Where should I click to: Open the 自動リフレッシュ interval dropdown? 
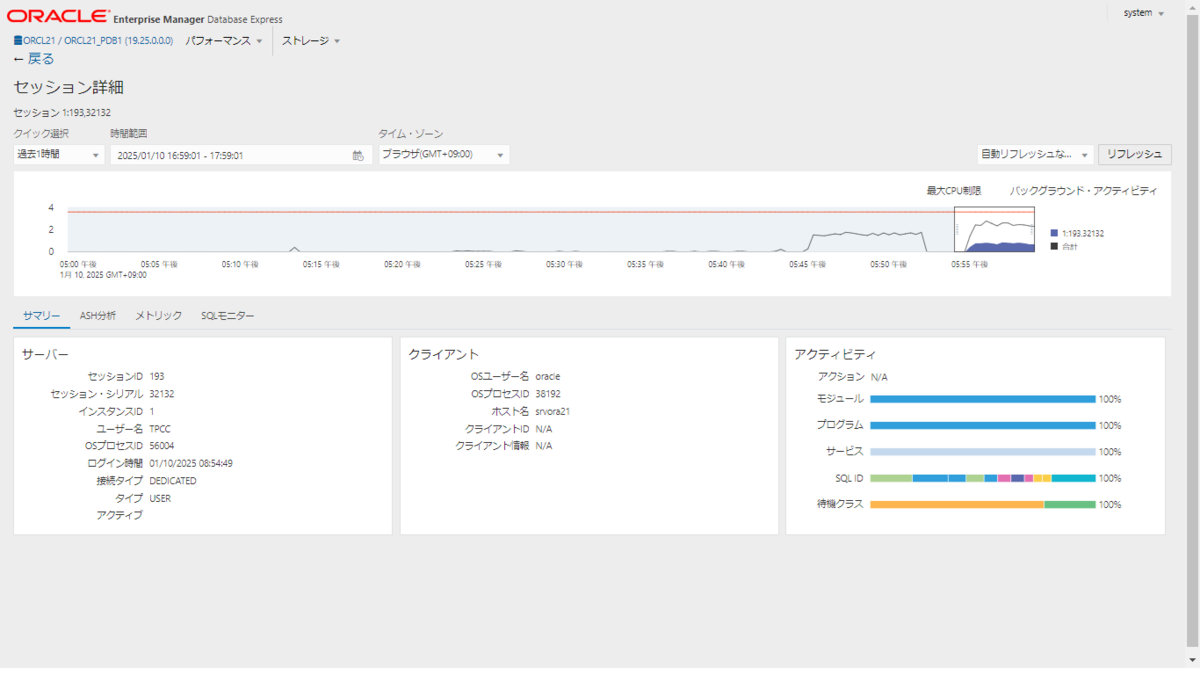[x=1028, y=154]
